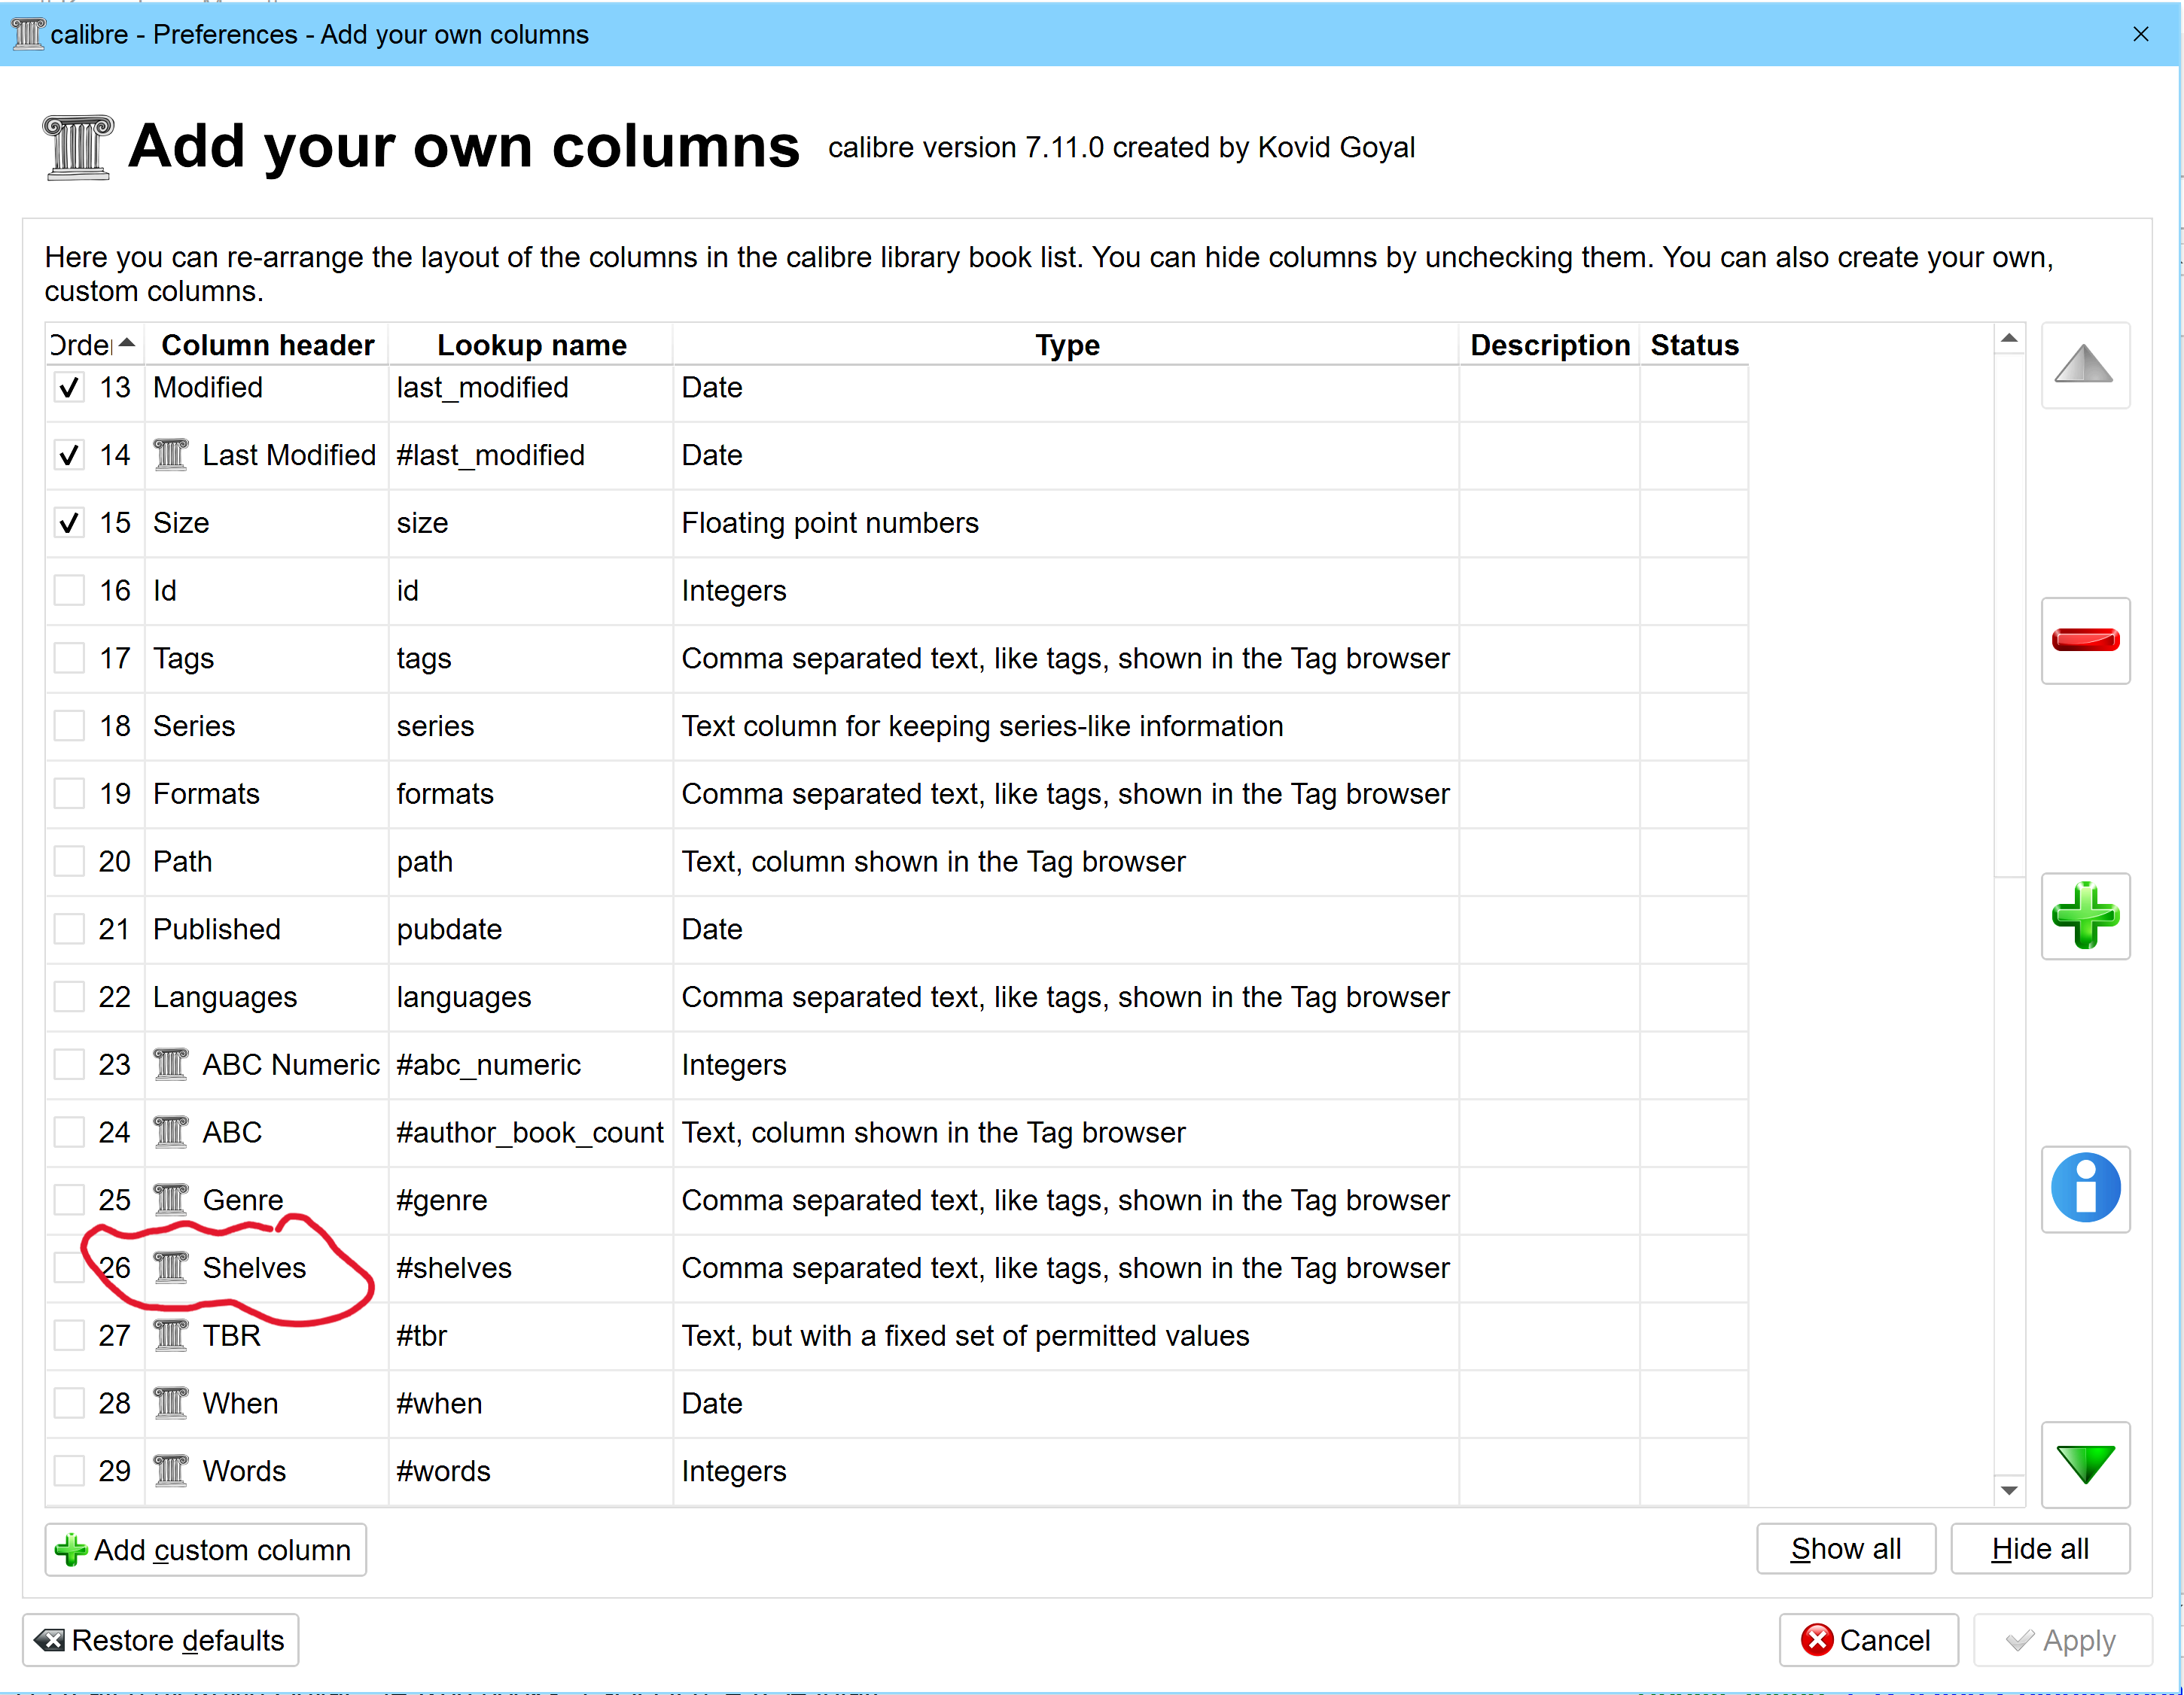Check the Words column checkbox

click(69, 1471)
